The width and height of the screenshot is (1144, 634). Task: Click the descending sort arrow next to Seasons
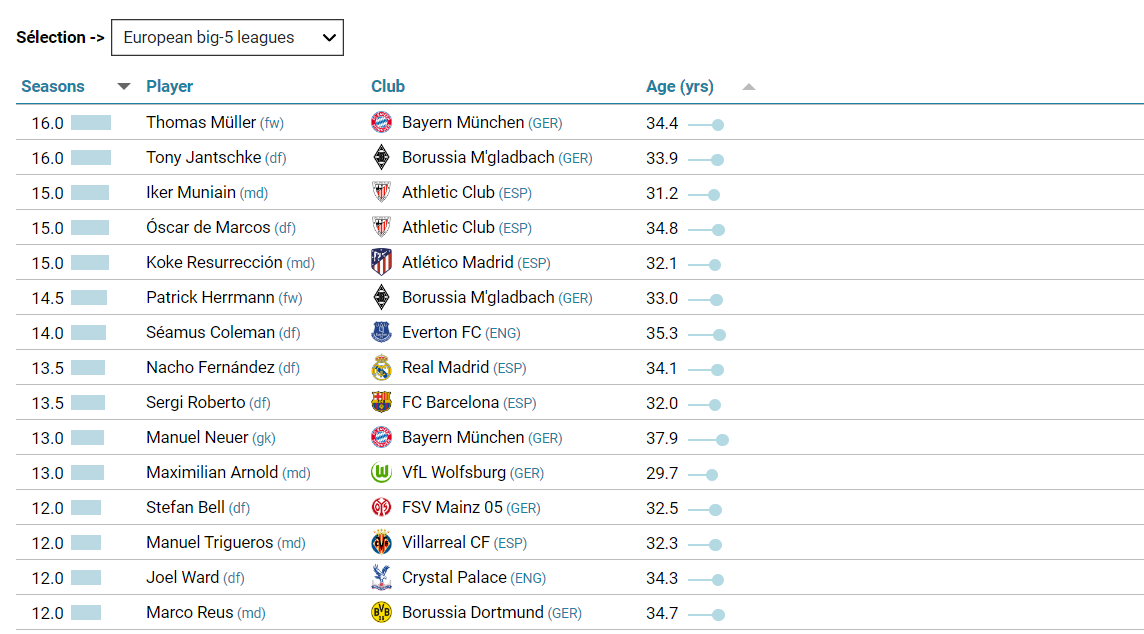coord(124,87)
